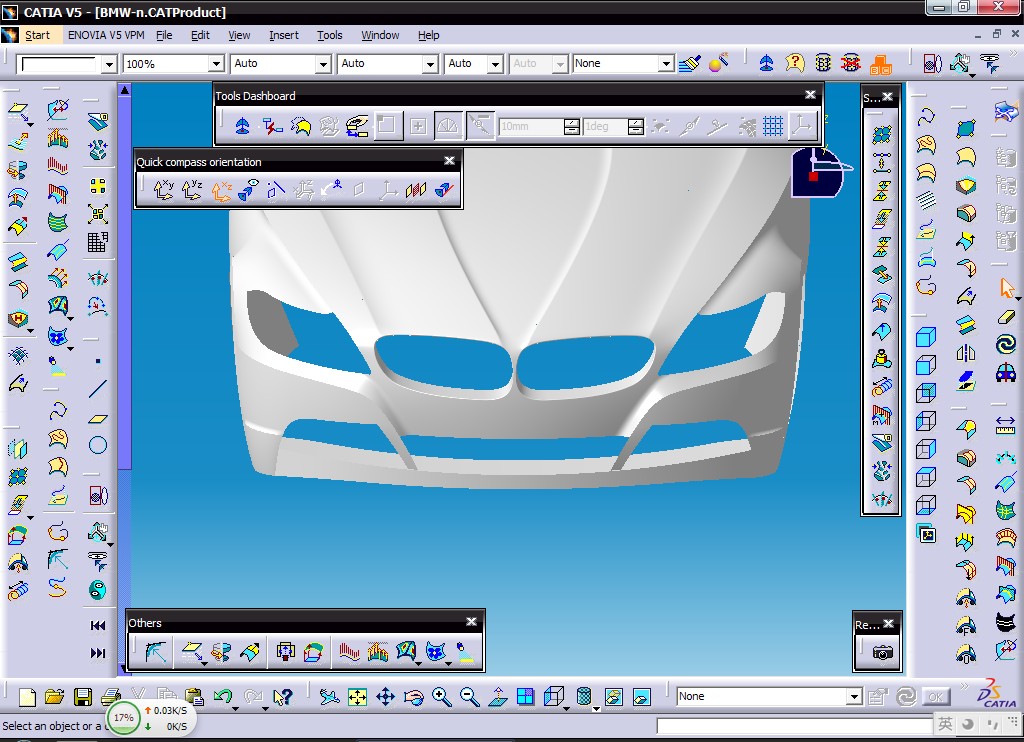Image resolution: width=1024 pixels, height=742 pixels.
Task: Click the New document icon
Action: click(27, 697)
